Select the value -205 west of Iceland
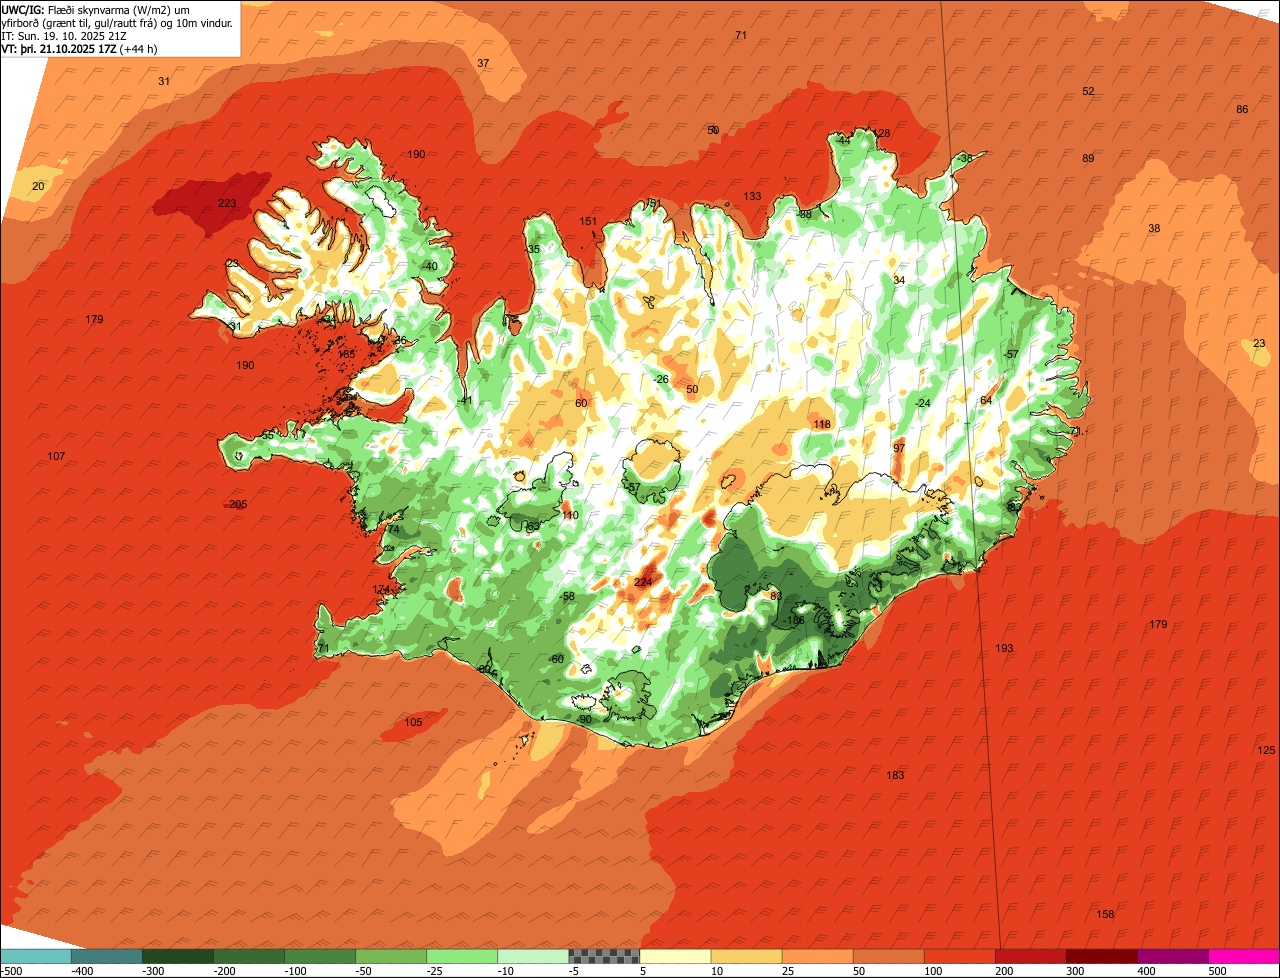 click(236, 504)
